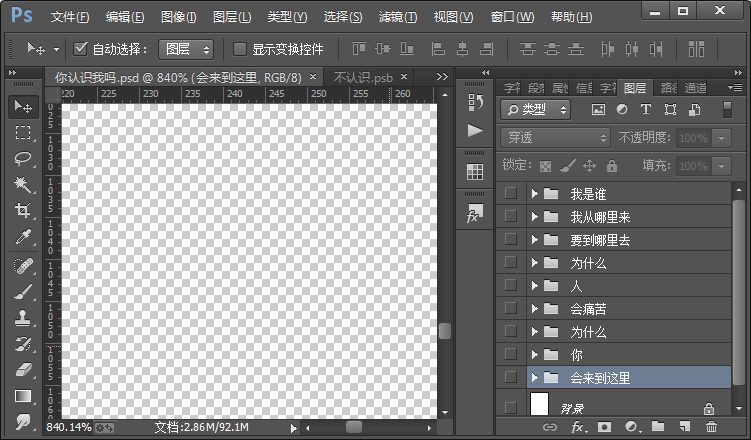The width and height of the screenshot is (751, 440).
Task: Select the Rectangular Marquee tool
Action: tap(23, 132)
